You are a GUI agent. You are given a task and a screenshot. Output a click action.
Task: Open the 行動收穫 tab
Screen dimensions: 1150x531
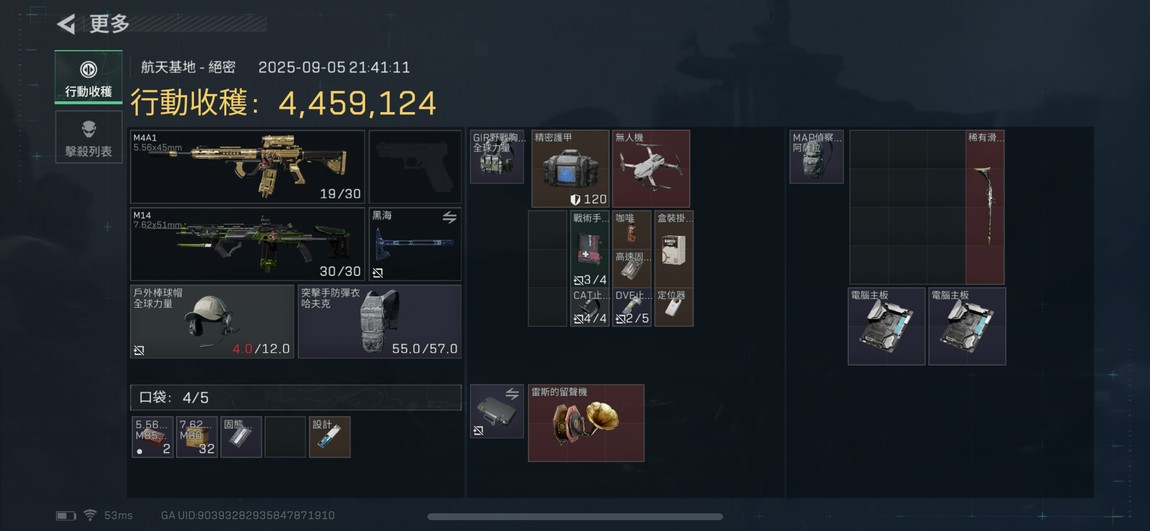click(x=88, y=77)
